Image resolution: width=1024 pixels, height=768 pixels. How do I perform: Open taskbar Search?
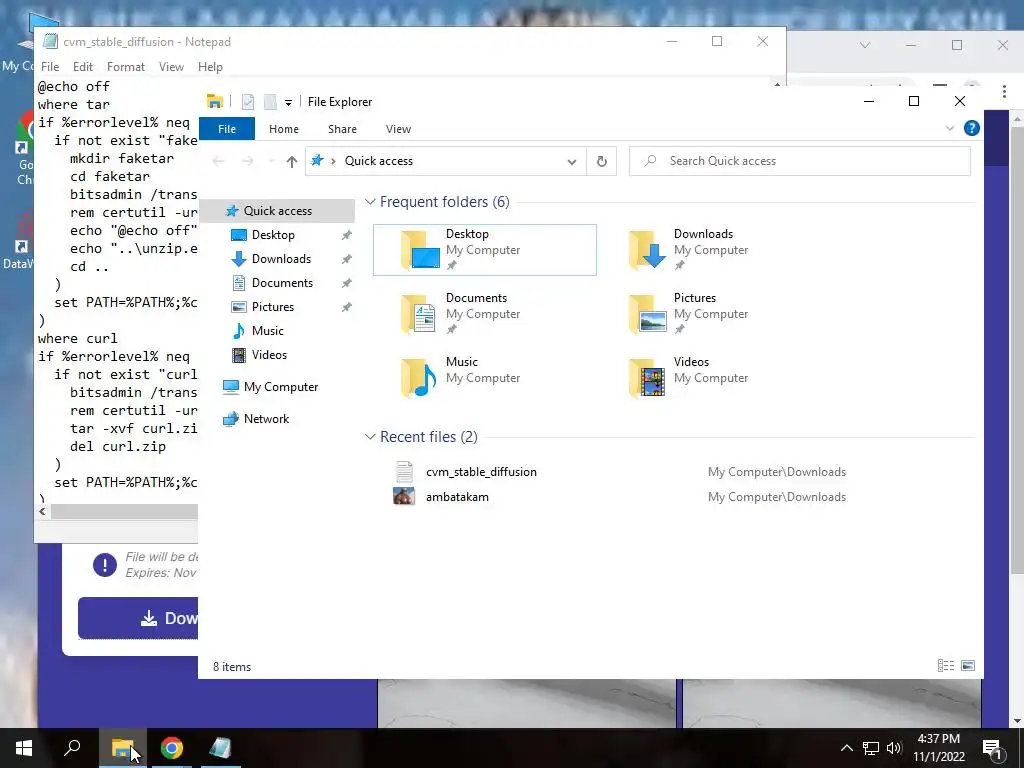tap(72, 748)
